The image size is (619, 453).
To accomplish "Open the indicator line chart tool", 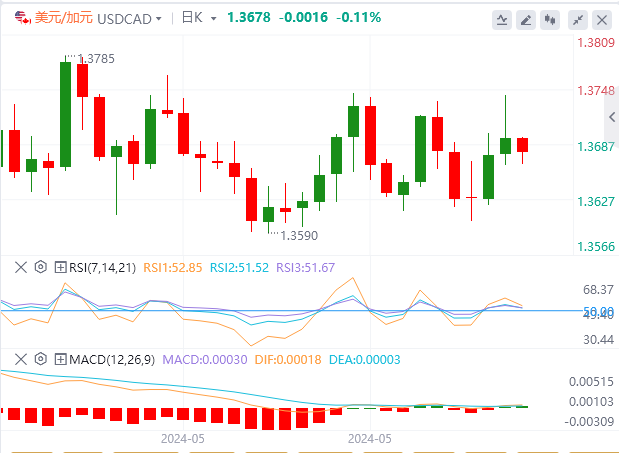I will (502, 20).
